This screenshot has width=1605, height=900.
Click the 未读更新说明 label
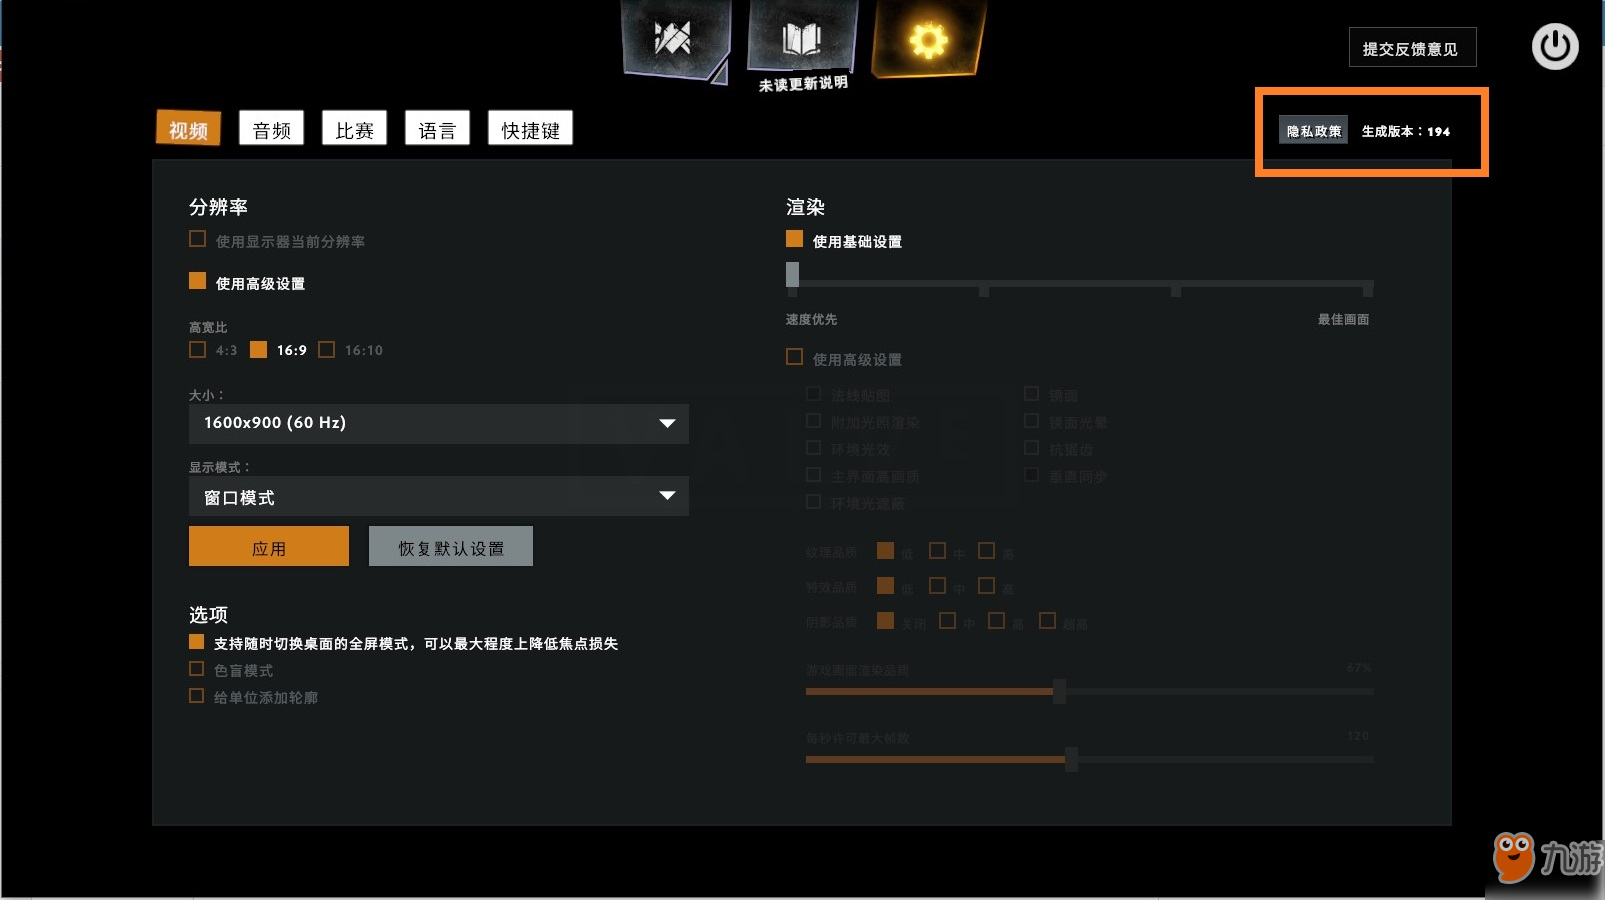(803, 84)
